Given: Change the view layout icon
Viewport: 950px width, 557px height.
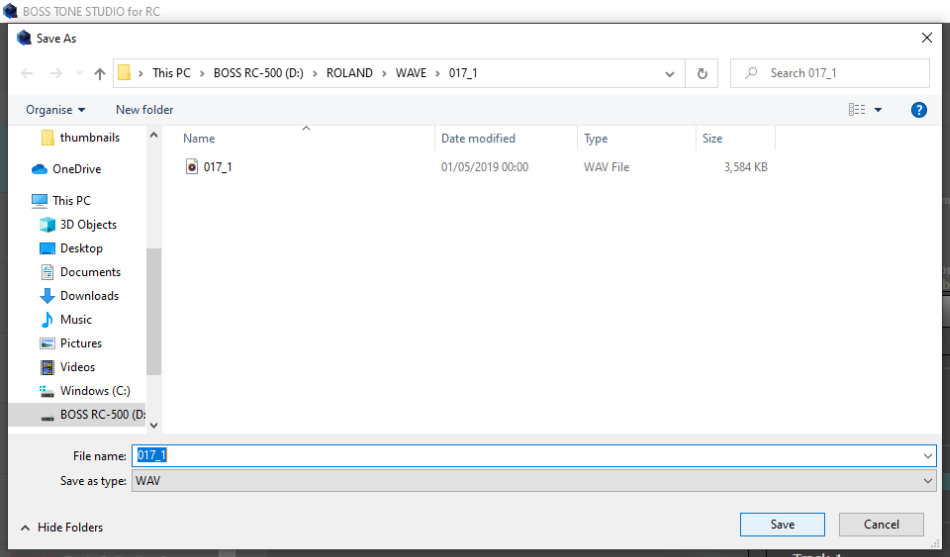Looking at the screenshot, I should 857,110.
